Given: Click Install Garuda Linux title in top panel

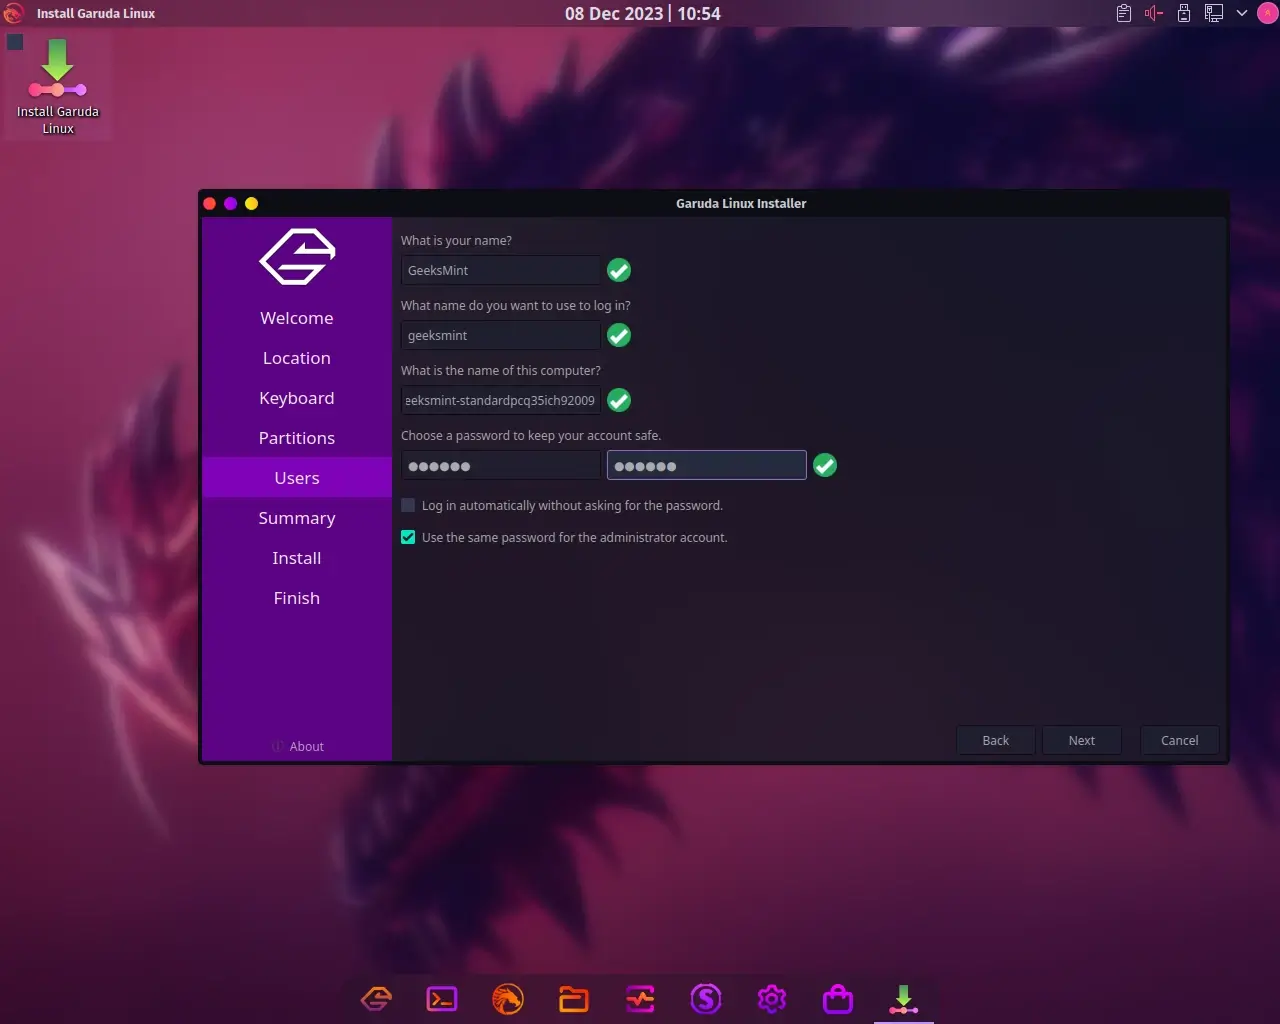Looking at the screenshot, I should 96,13.
